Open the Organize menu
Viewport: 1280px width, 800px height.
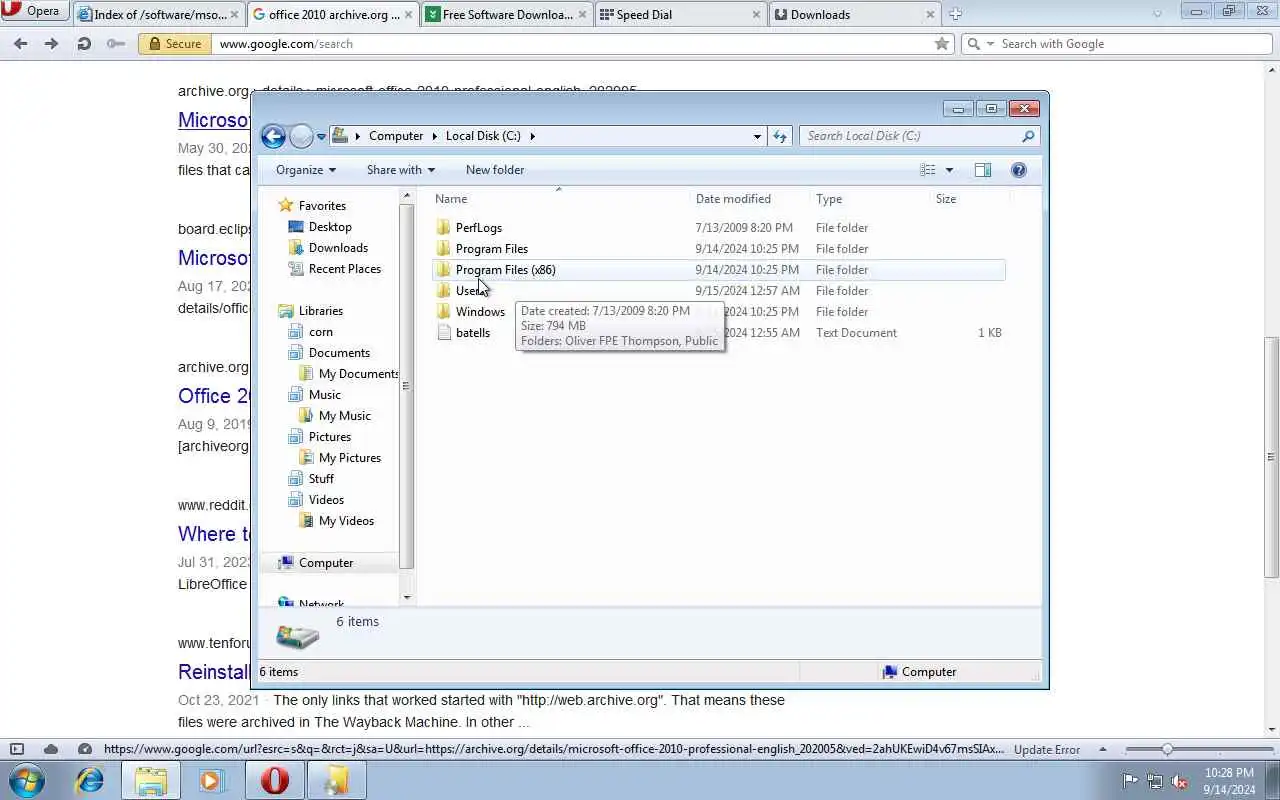(306, 170)
